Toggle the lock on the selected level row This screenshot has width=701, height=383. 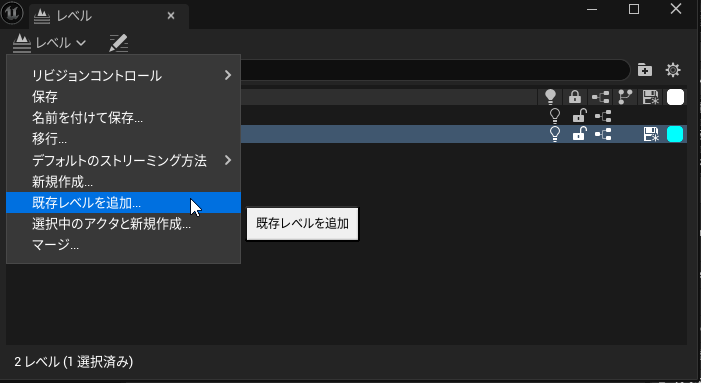pos(579,134)
